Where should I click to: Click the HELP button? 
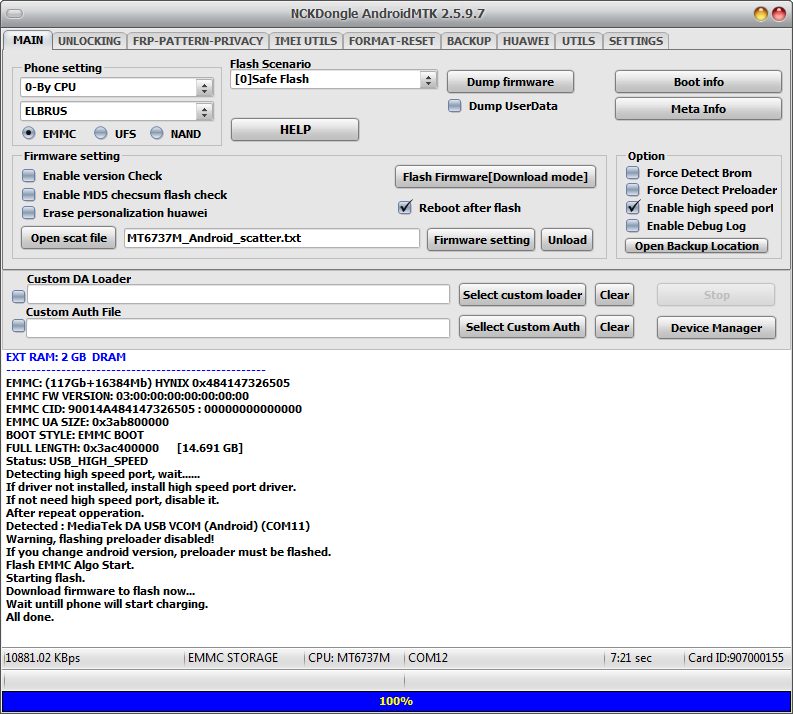295,130
